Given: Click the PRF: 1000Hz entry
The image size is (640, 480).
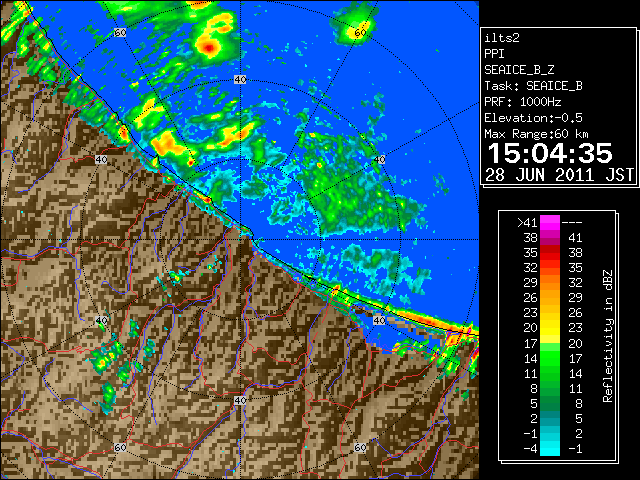Looking at the screenshot, I should 522,102.
